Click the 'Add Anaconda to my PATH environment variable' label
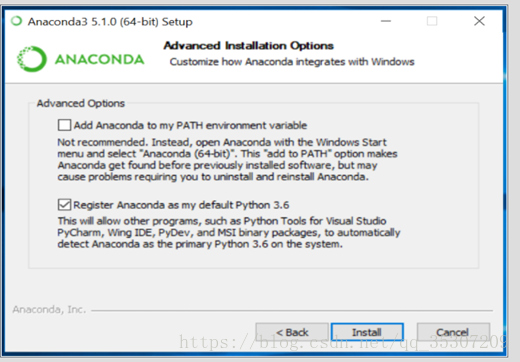 tap(190, 125)
